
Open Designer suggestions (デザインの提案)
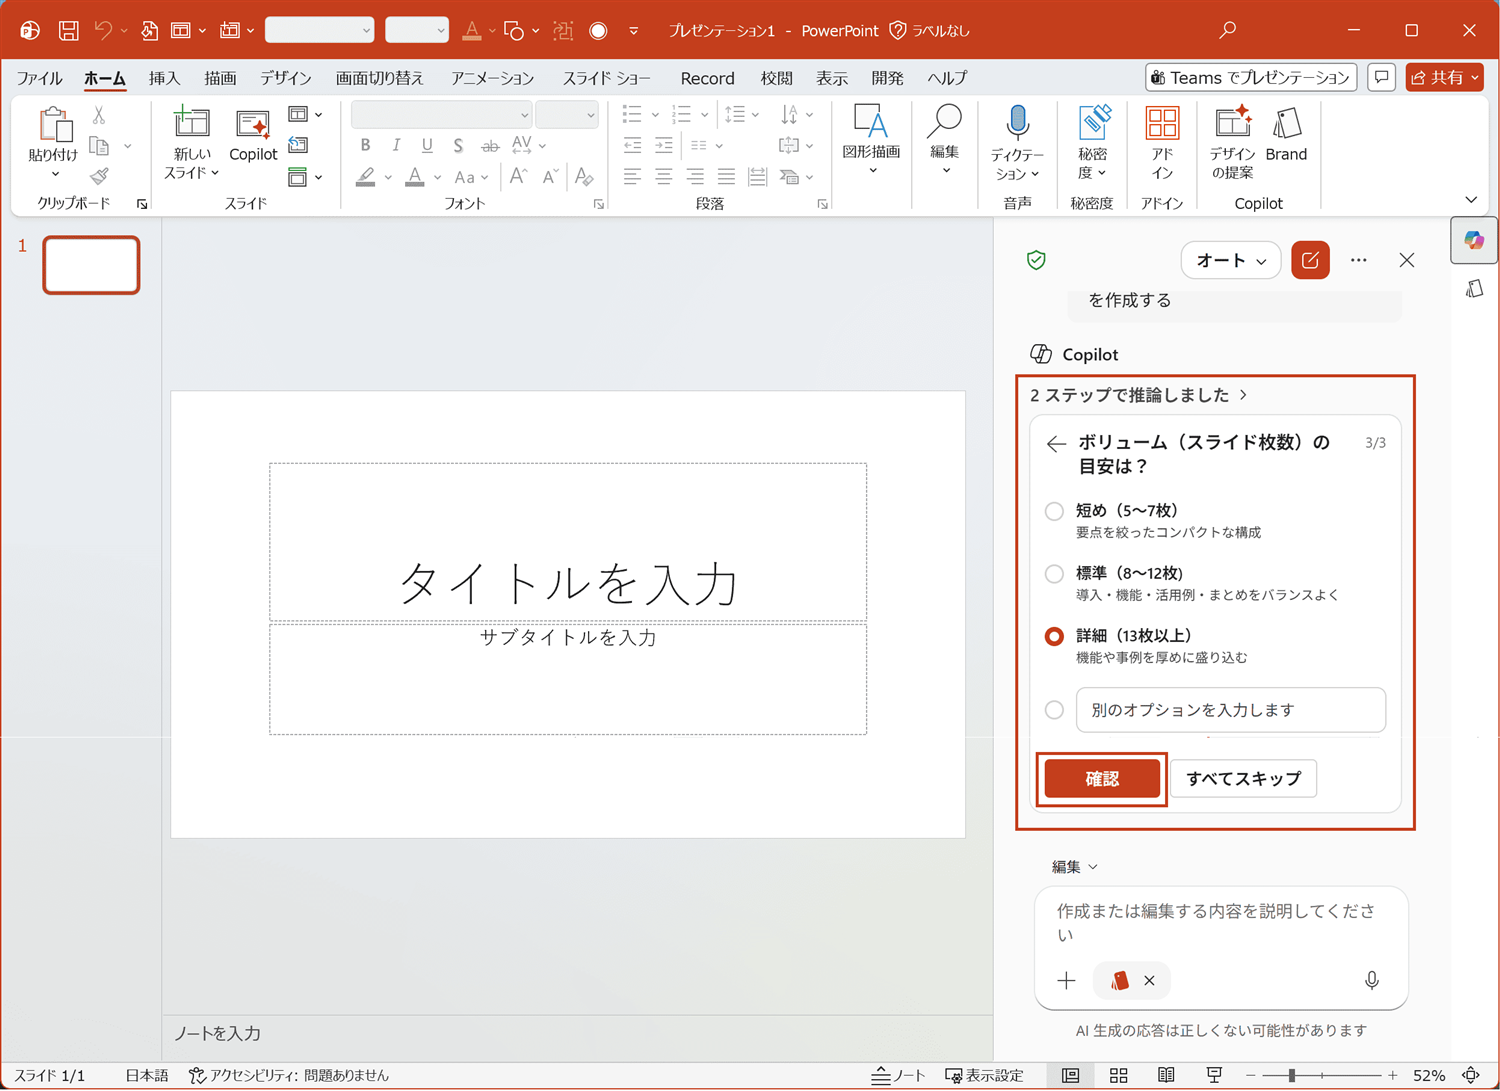(1232, 143)
